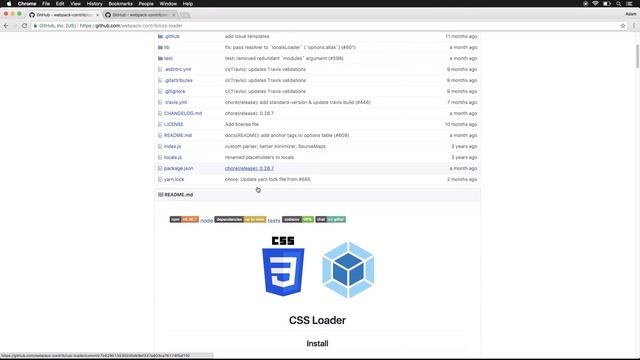Image resolution: width=640 pixels, height=360 pixels.
Task: Click the CSS3 logo image
Action: [x=283, y=266]
